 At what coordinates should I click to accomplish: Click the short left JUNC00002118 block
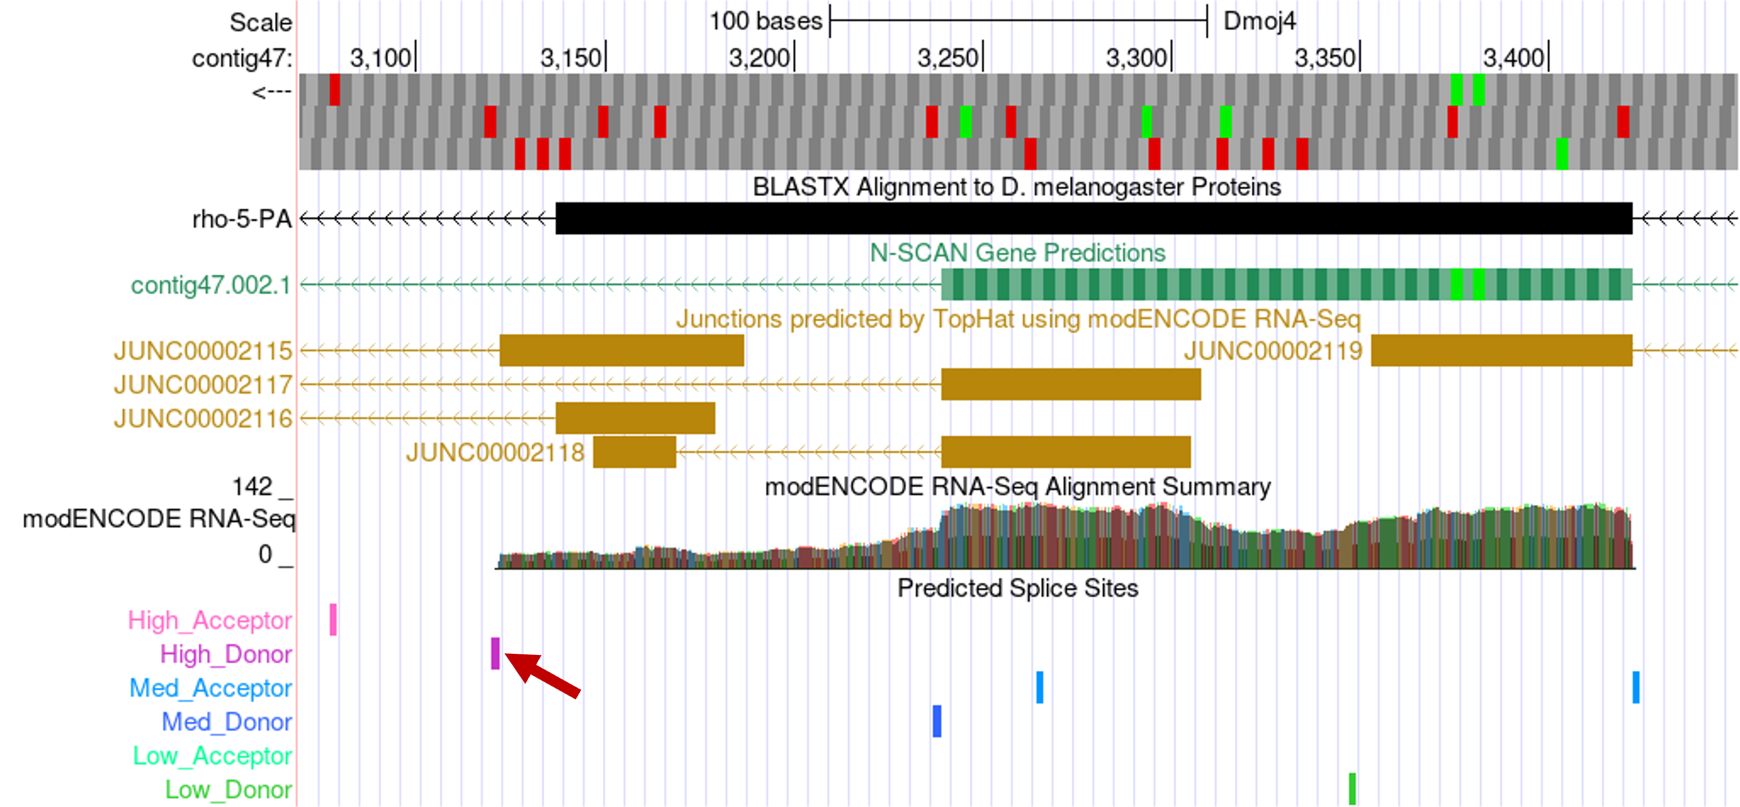(x=635, y=453)
